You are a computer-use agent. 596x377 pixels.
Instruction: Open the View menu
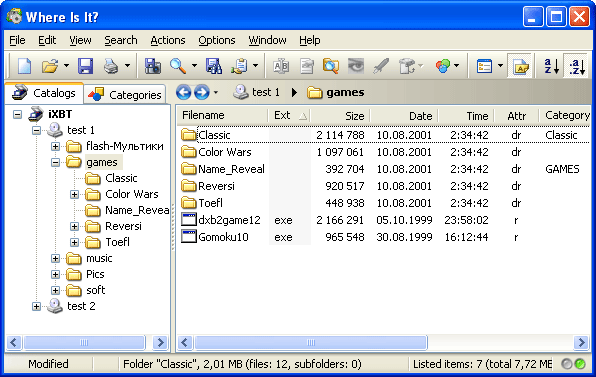(80, 40)
